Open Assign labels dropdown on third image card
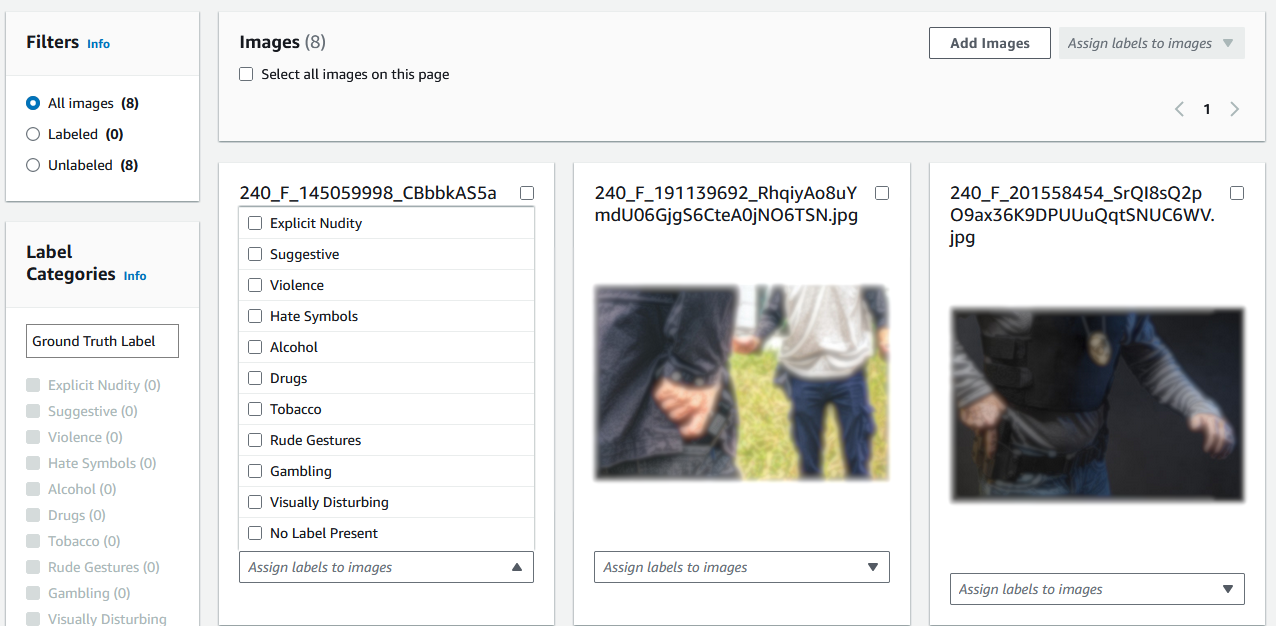The height and width of the screenshot is (626, 1276). 1096,589
